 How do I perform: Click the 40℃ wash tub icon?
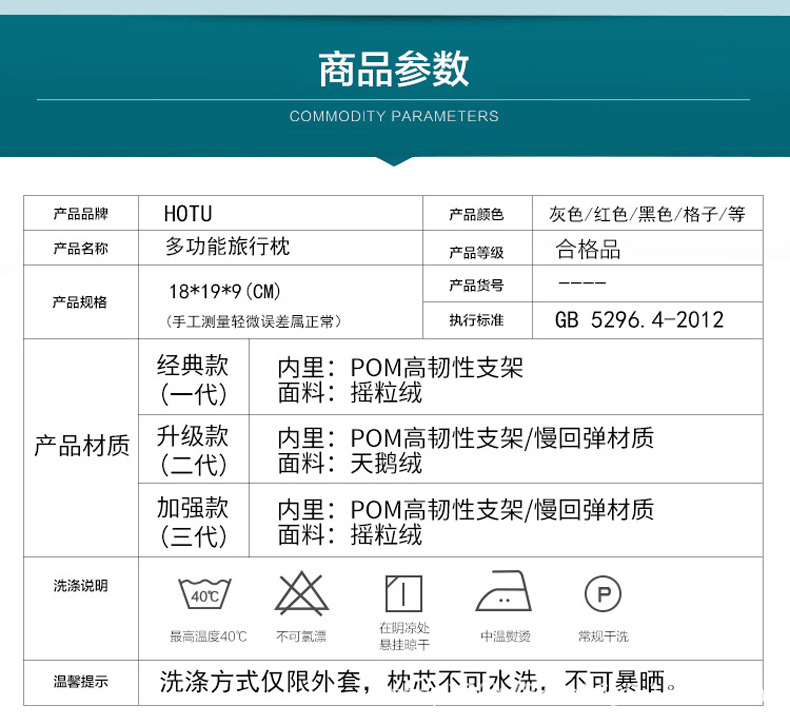tap(205, 594)
